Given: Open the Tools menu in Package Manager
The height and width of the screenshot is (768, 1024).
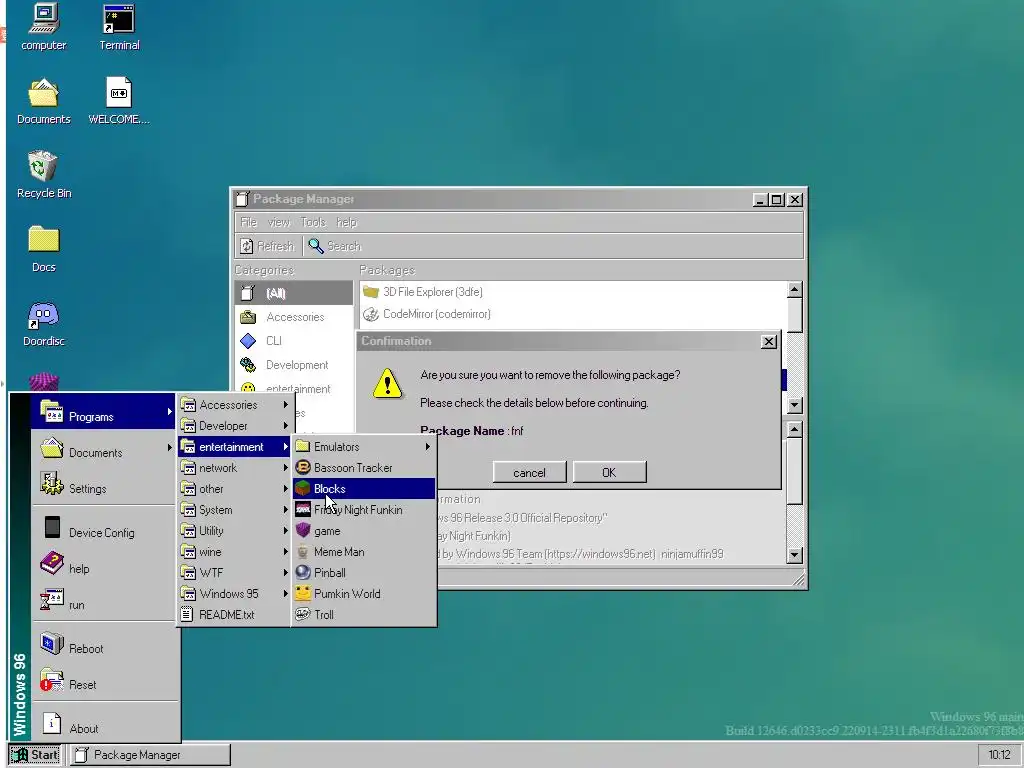Looking at the screenshot, I should tap(313, 222).
